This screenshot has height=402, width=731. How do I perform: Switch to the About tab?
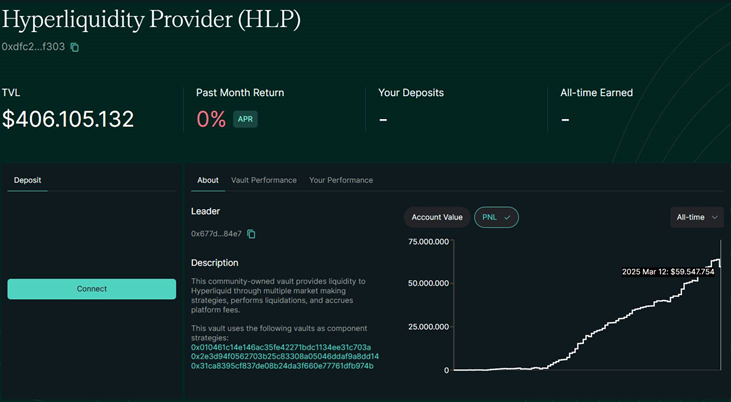(208, 180)
